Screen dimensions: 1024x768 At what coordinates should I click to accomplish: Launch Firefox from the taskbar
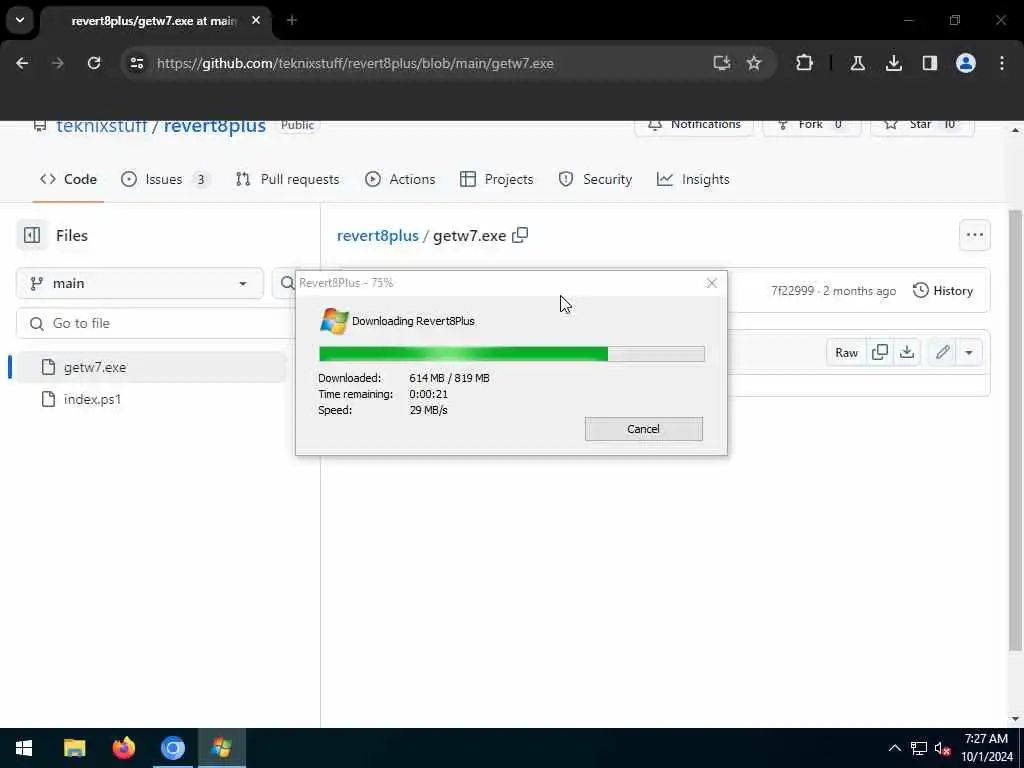pyautogui.click(x=123, y=748)
